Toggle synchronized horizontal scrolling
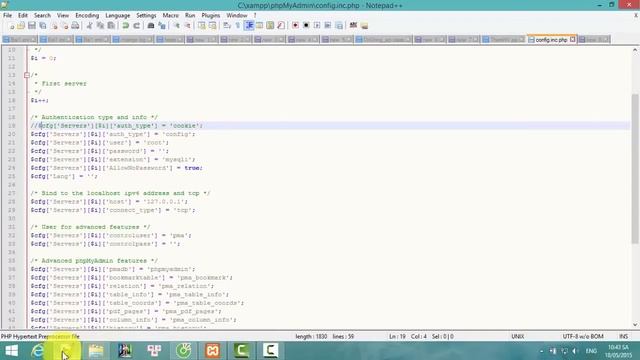This screenshot has height=360, width=640. (x=213, y=26)
